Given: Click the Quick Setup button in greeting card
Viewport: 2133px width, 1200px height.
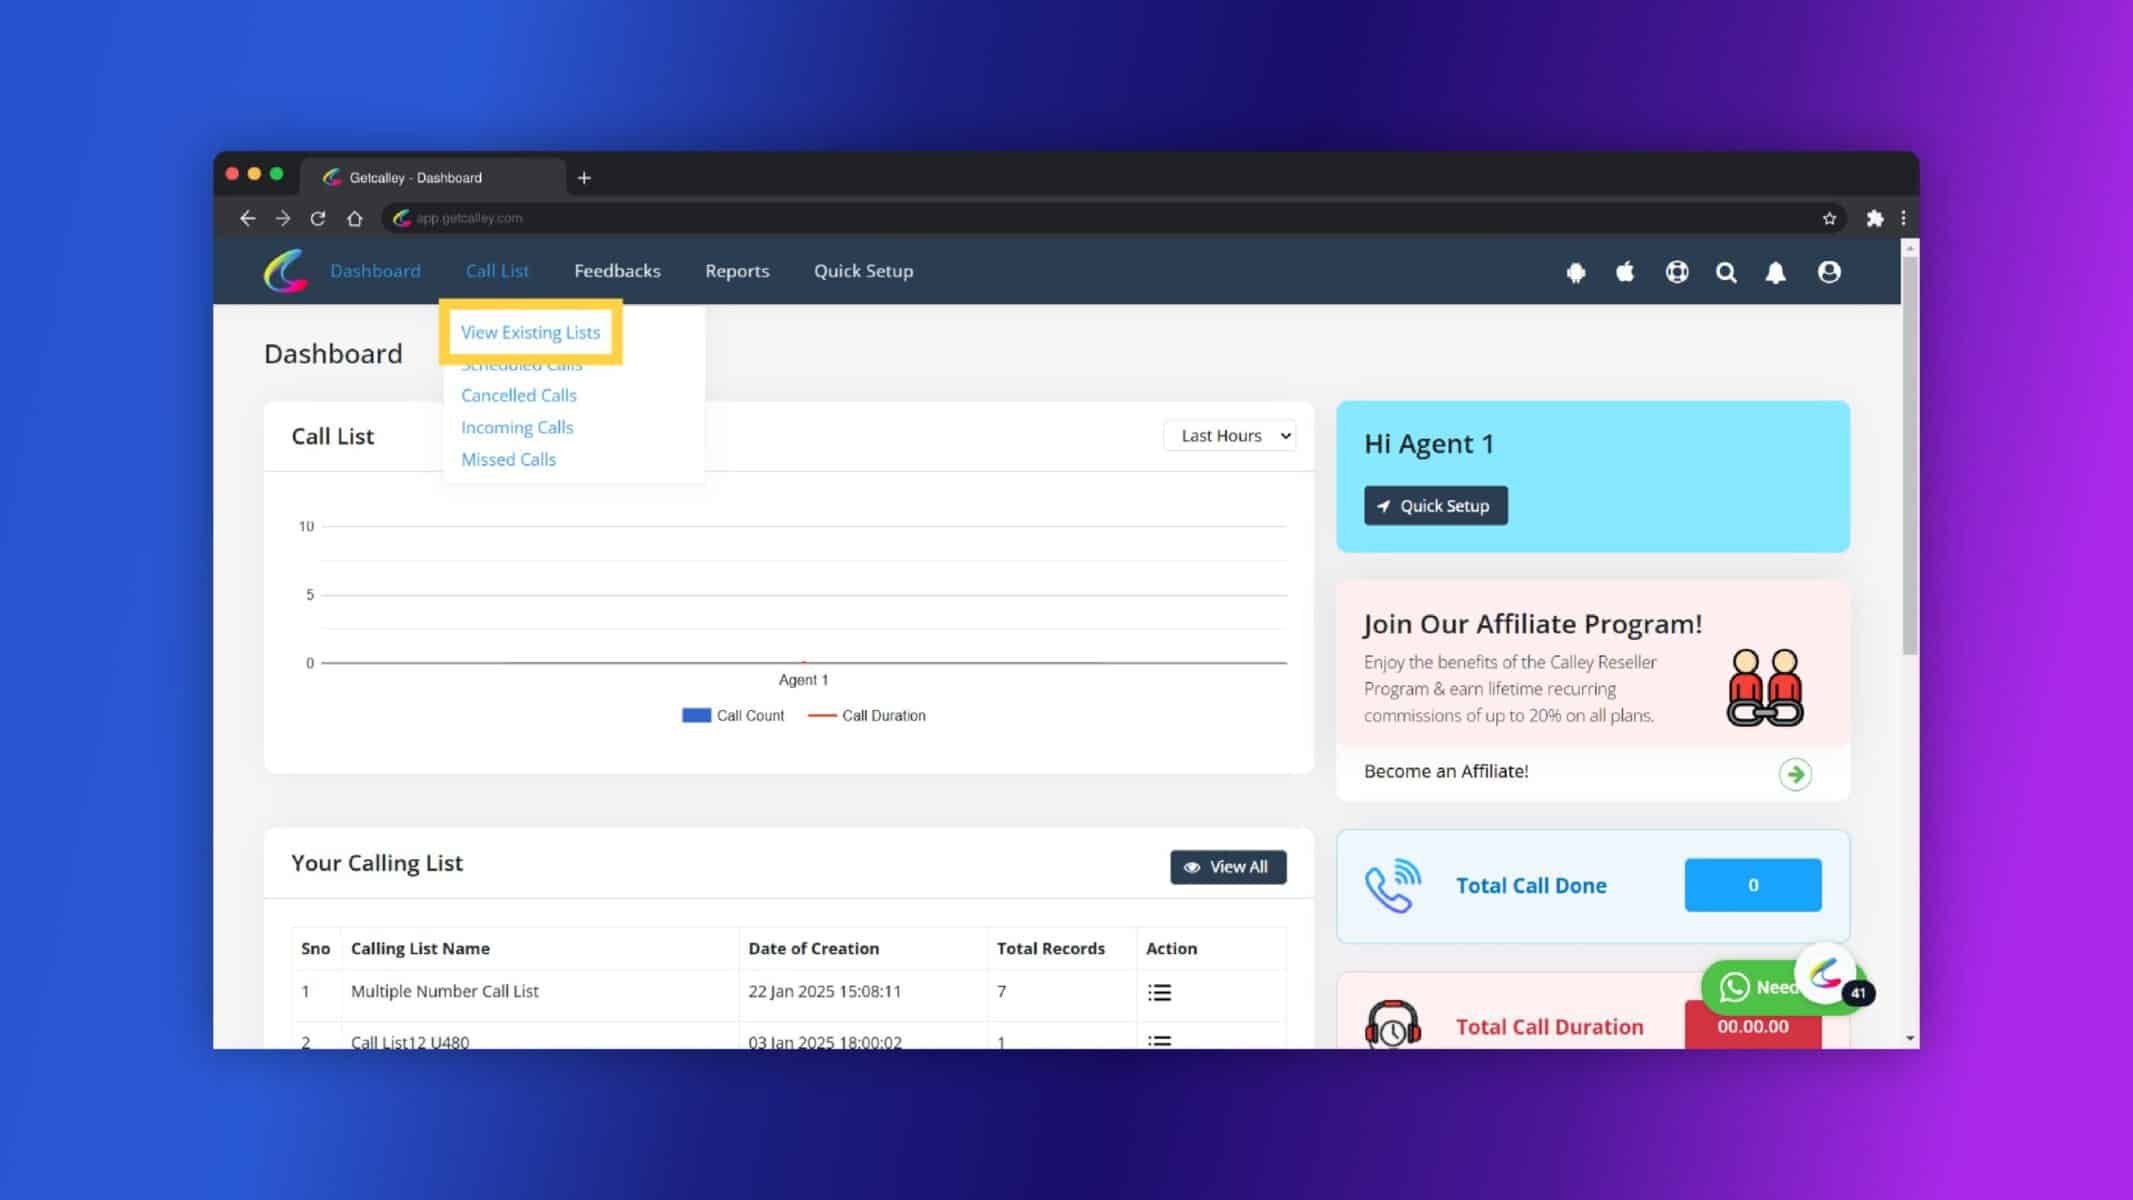Looking at the screenshot, I should [x=1435, y=506].
